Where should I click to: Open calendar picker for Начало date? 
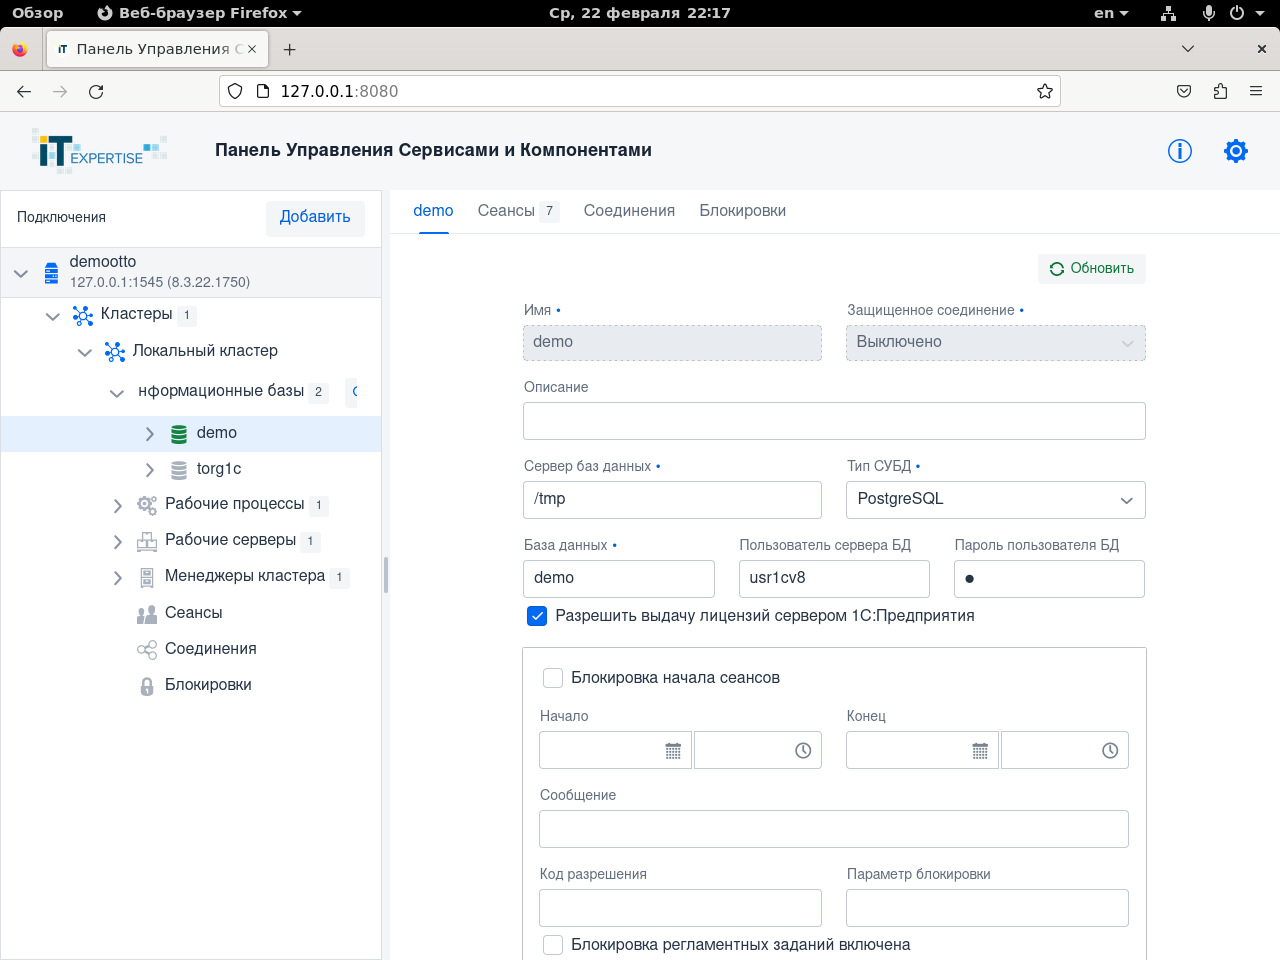(x=673, y=751)
